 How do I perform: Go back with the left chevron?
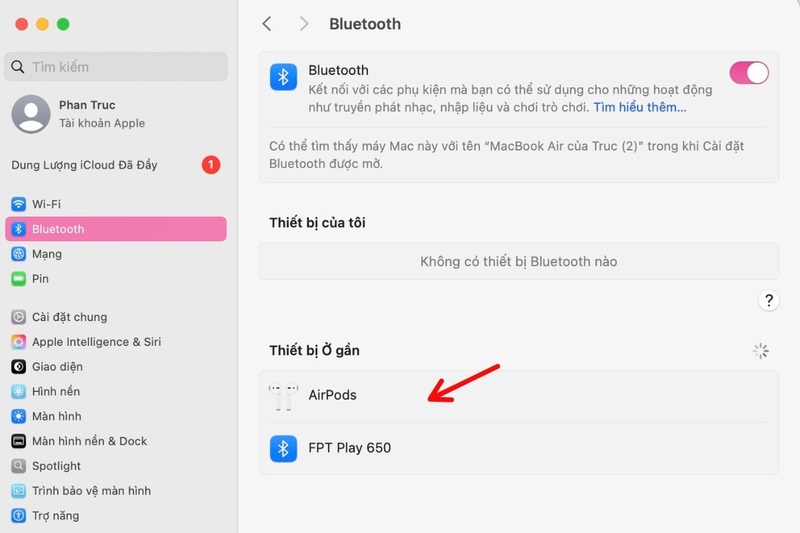[x=266, y=23]
